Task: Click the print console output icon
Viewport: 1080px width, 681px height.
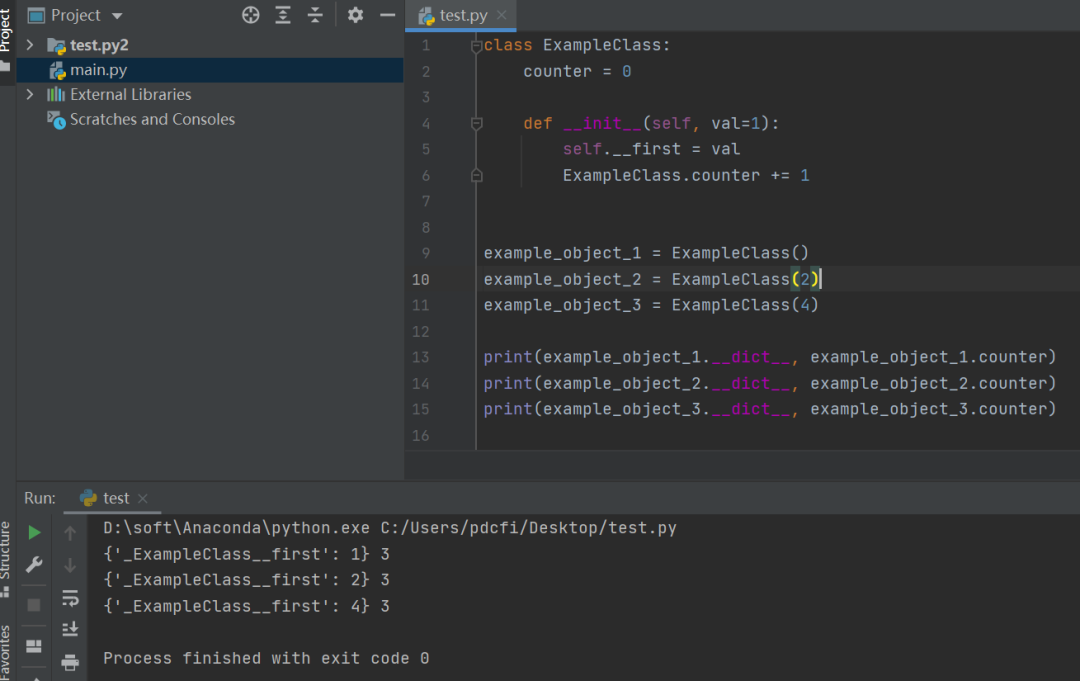Action: [70, 662]
